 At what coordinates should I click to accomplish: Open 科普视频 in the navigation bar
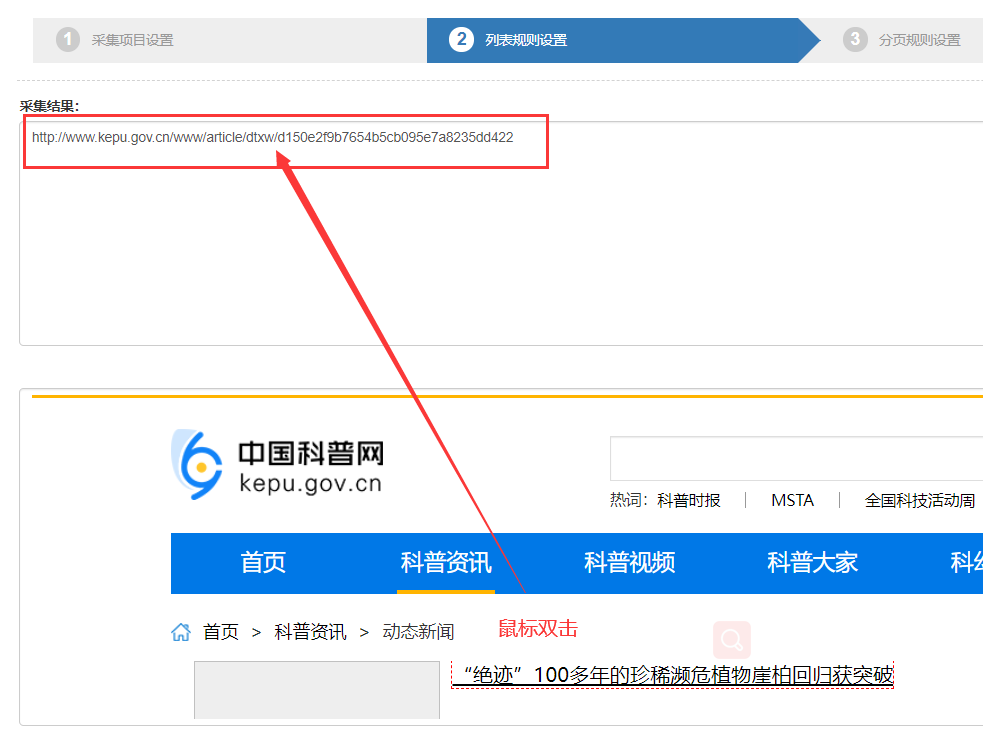point(629,562)
